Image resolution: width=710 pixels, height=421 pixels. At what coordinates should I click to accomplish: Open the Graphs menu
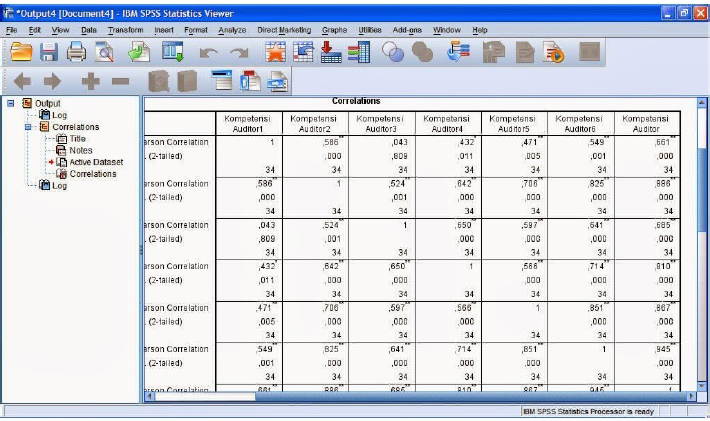(334, 30)
